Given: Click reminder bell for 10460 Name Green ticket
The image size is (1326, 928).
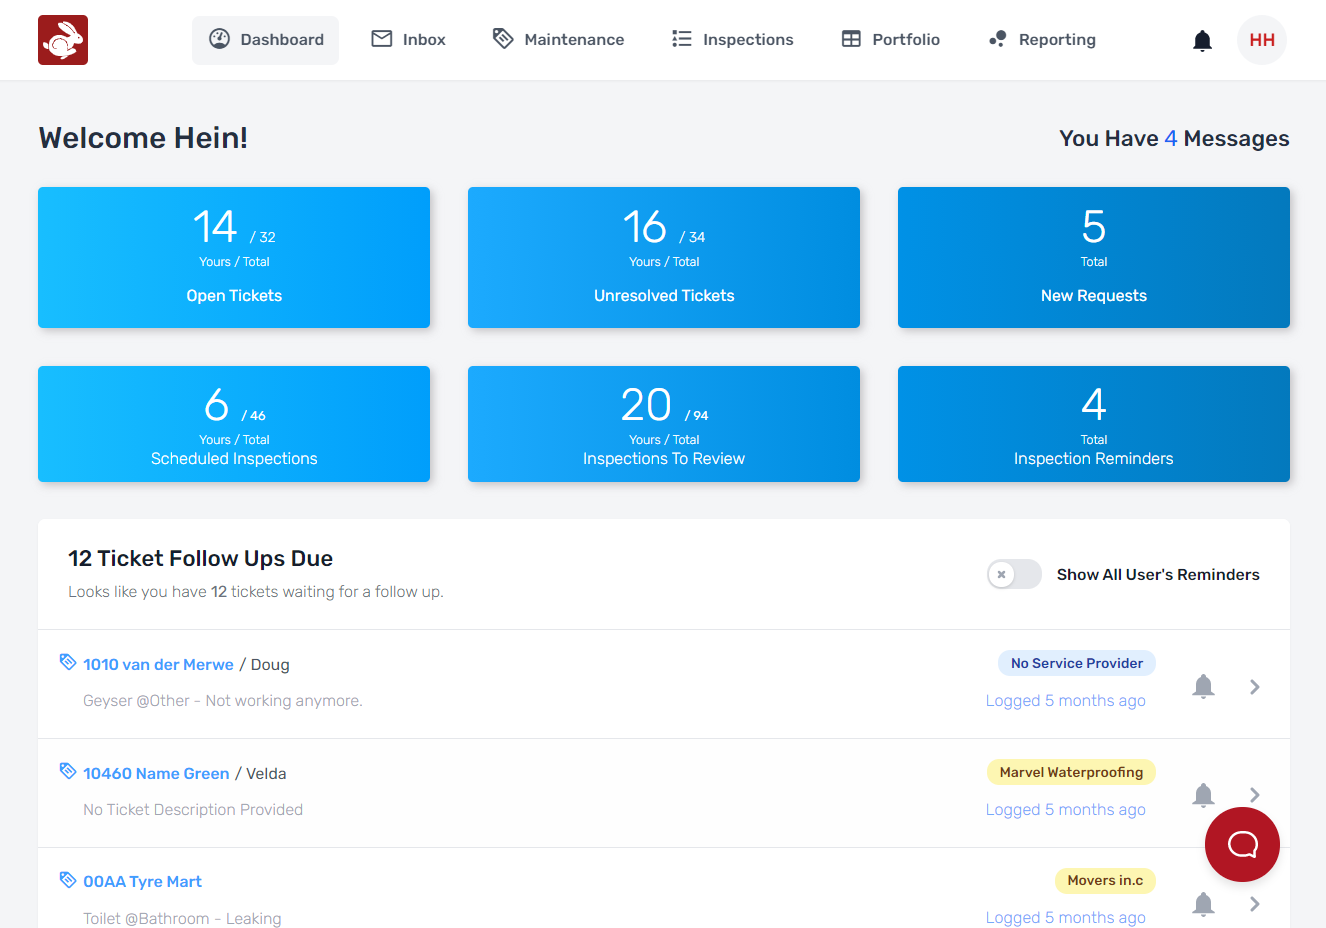Looking at the screenshot, I should [x=1203, y=795].
